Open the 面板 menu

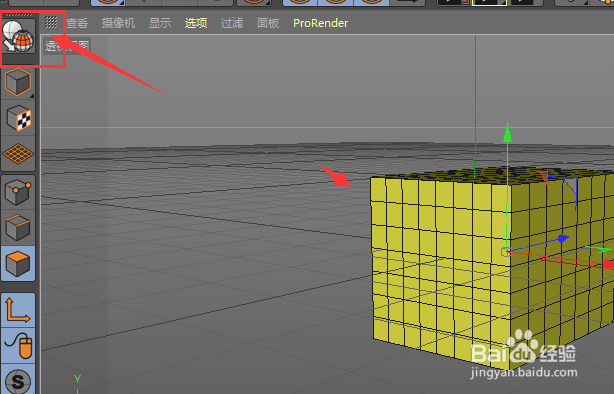point(268,23)
